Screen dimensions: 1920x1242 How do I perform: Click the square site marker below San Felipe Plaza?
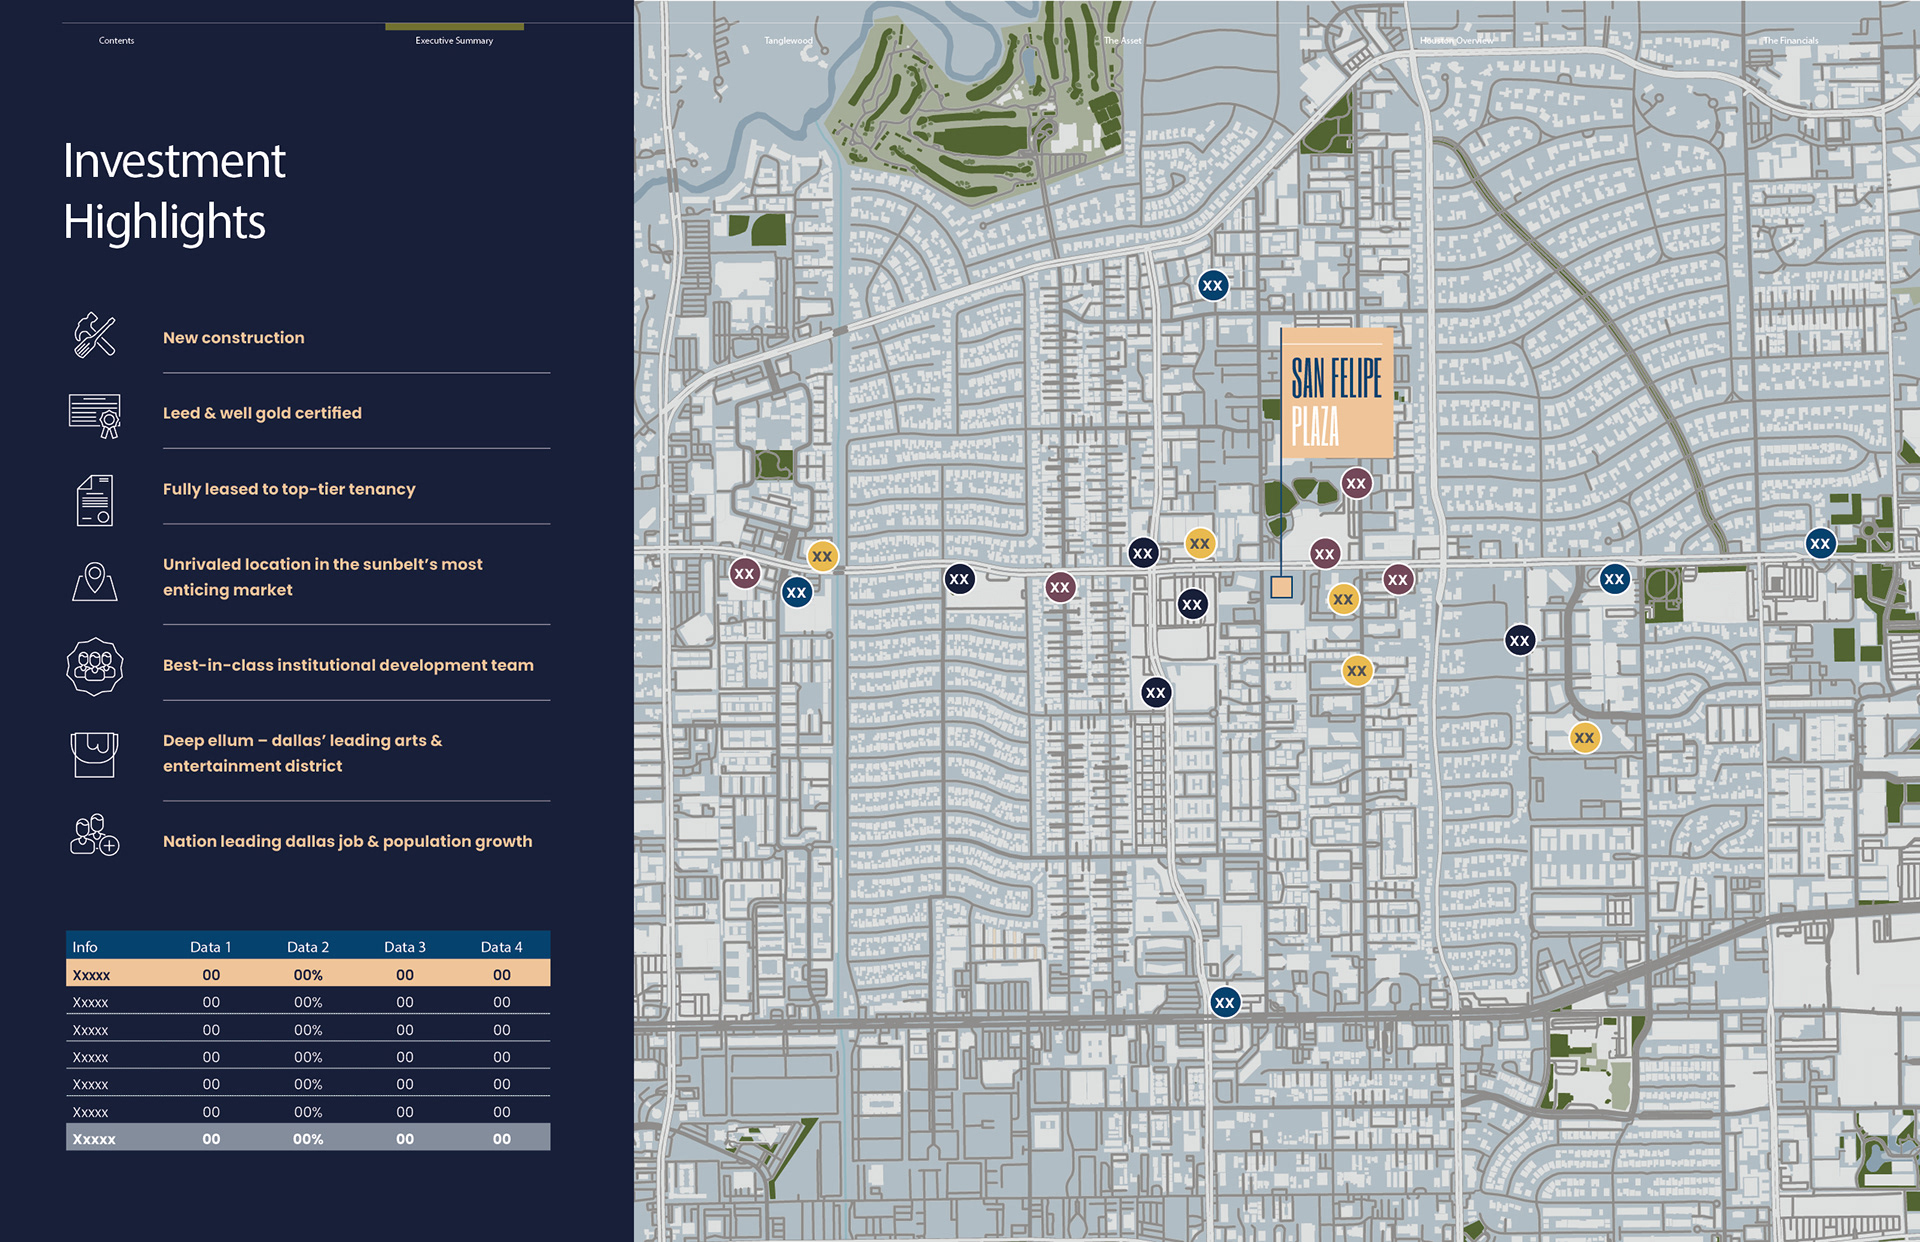[1281, 587]
